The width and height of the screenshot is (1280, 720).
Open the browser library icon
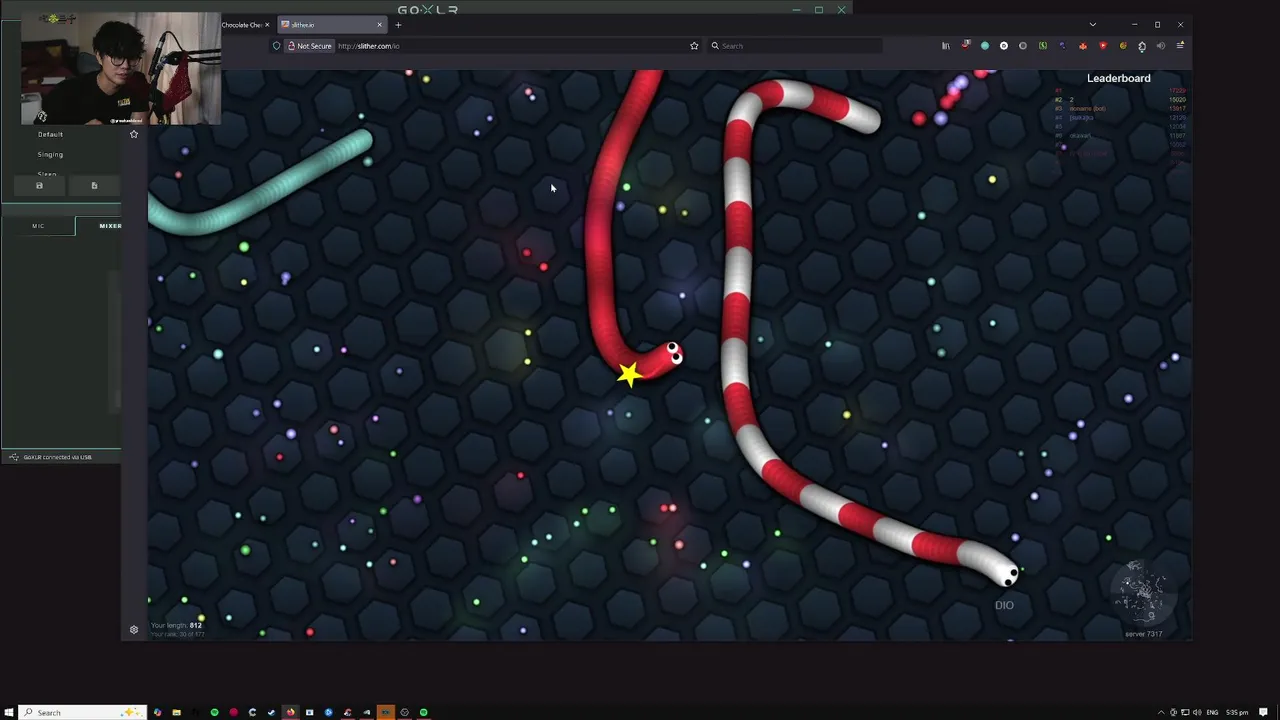(945, 46)
